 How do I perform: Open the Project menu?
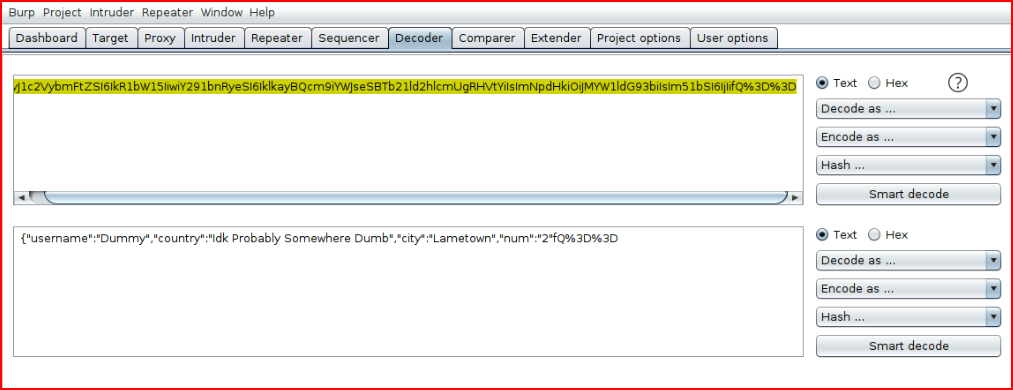[62, 12]
